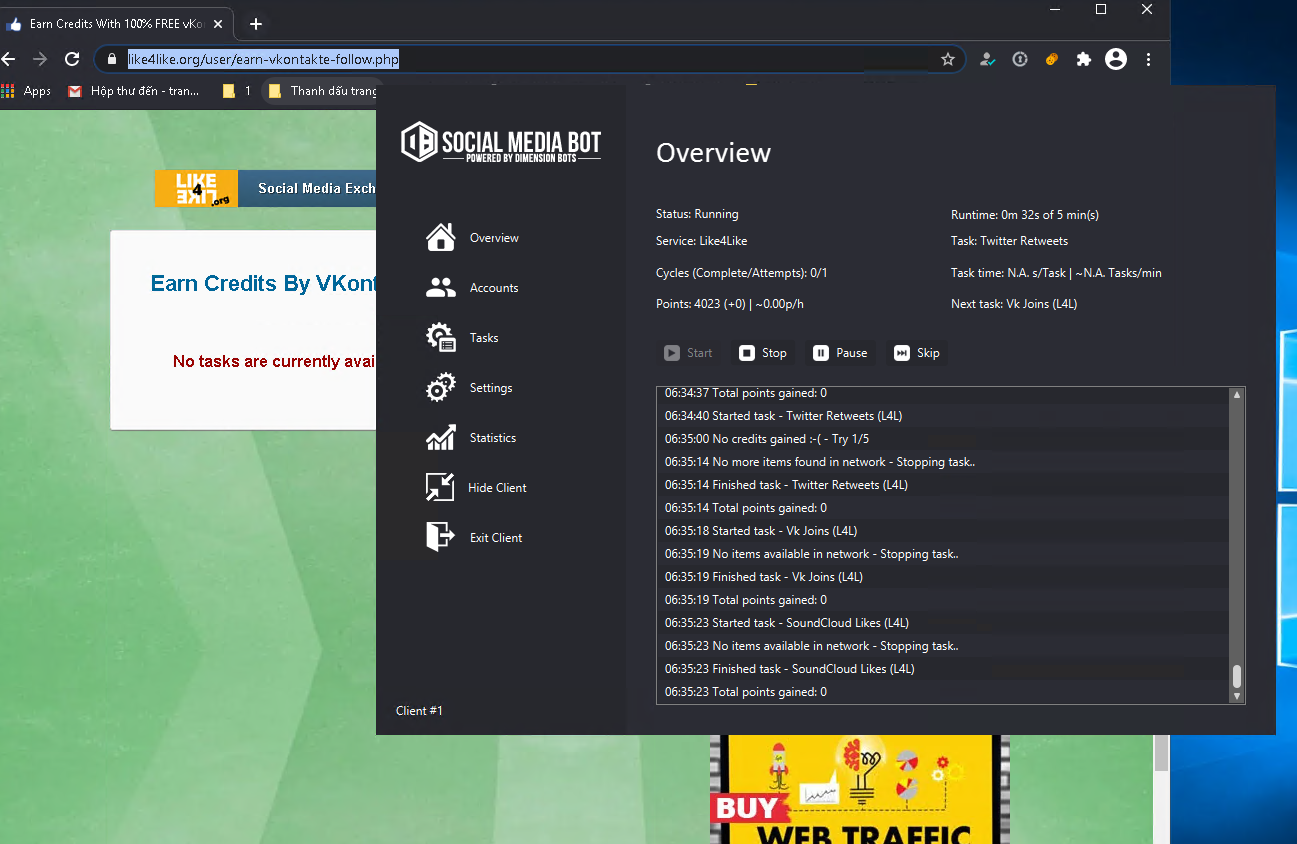Click the checkmark-person extension icon in the toolbar

[988, 60]
